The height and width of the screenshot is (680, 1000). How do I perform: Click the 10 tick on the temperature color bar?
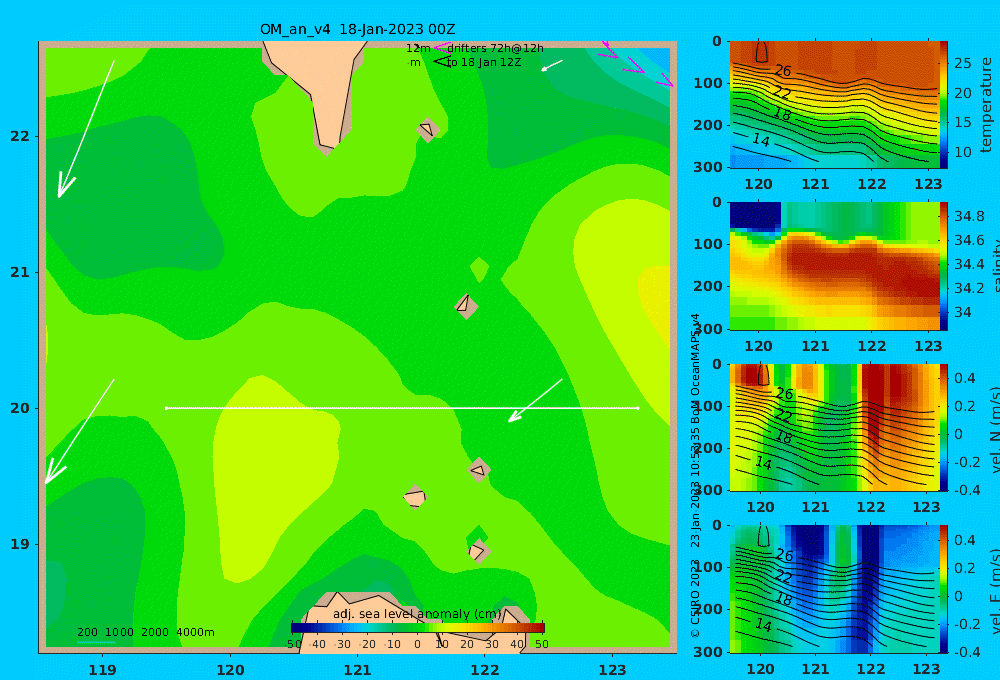963,152
